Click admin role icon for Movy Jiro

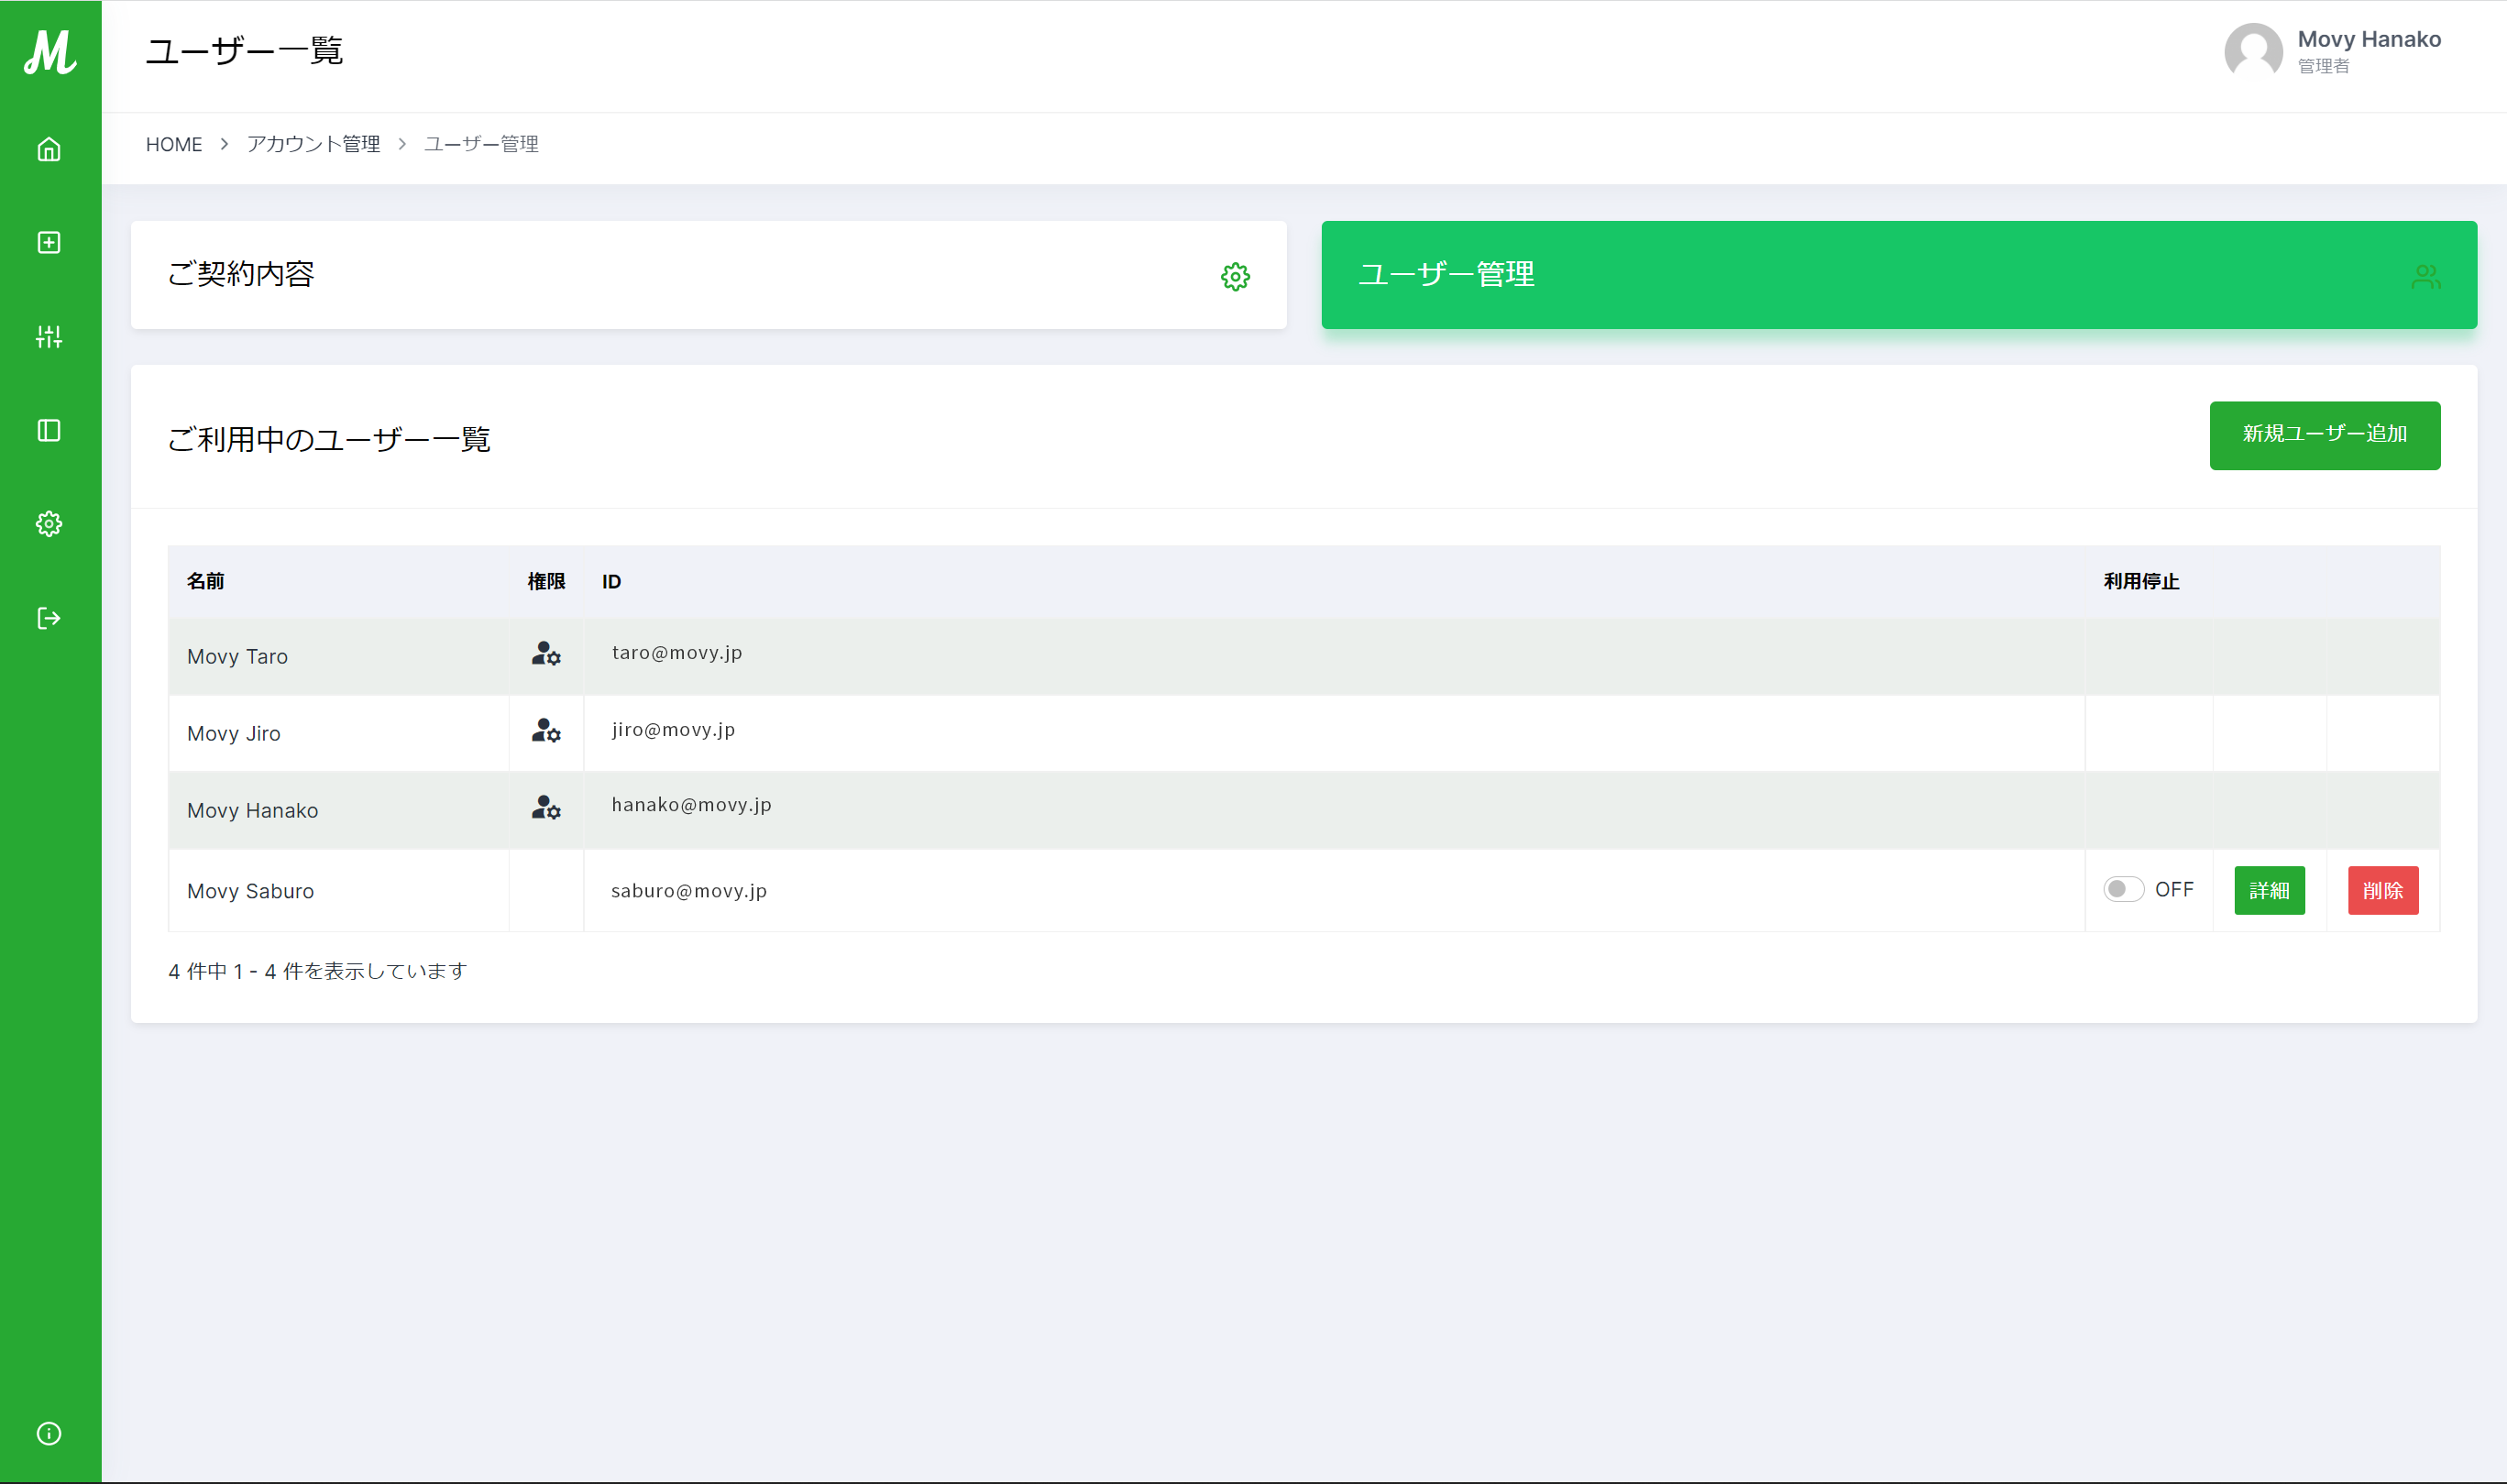coord(546,731)
